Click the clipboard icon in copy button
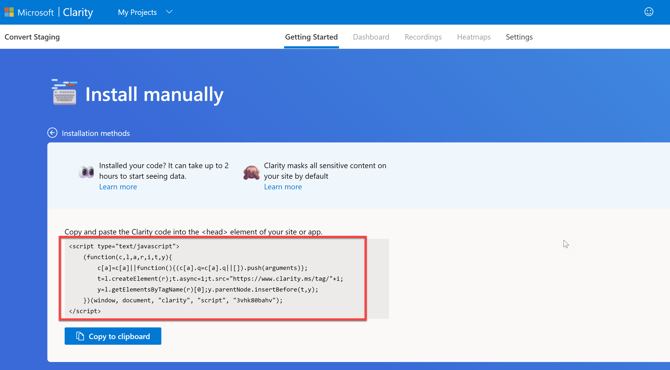The width and height of the screenshot is (670, 370). 80,336
